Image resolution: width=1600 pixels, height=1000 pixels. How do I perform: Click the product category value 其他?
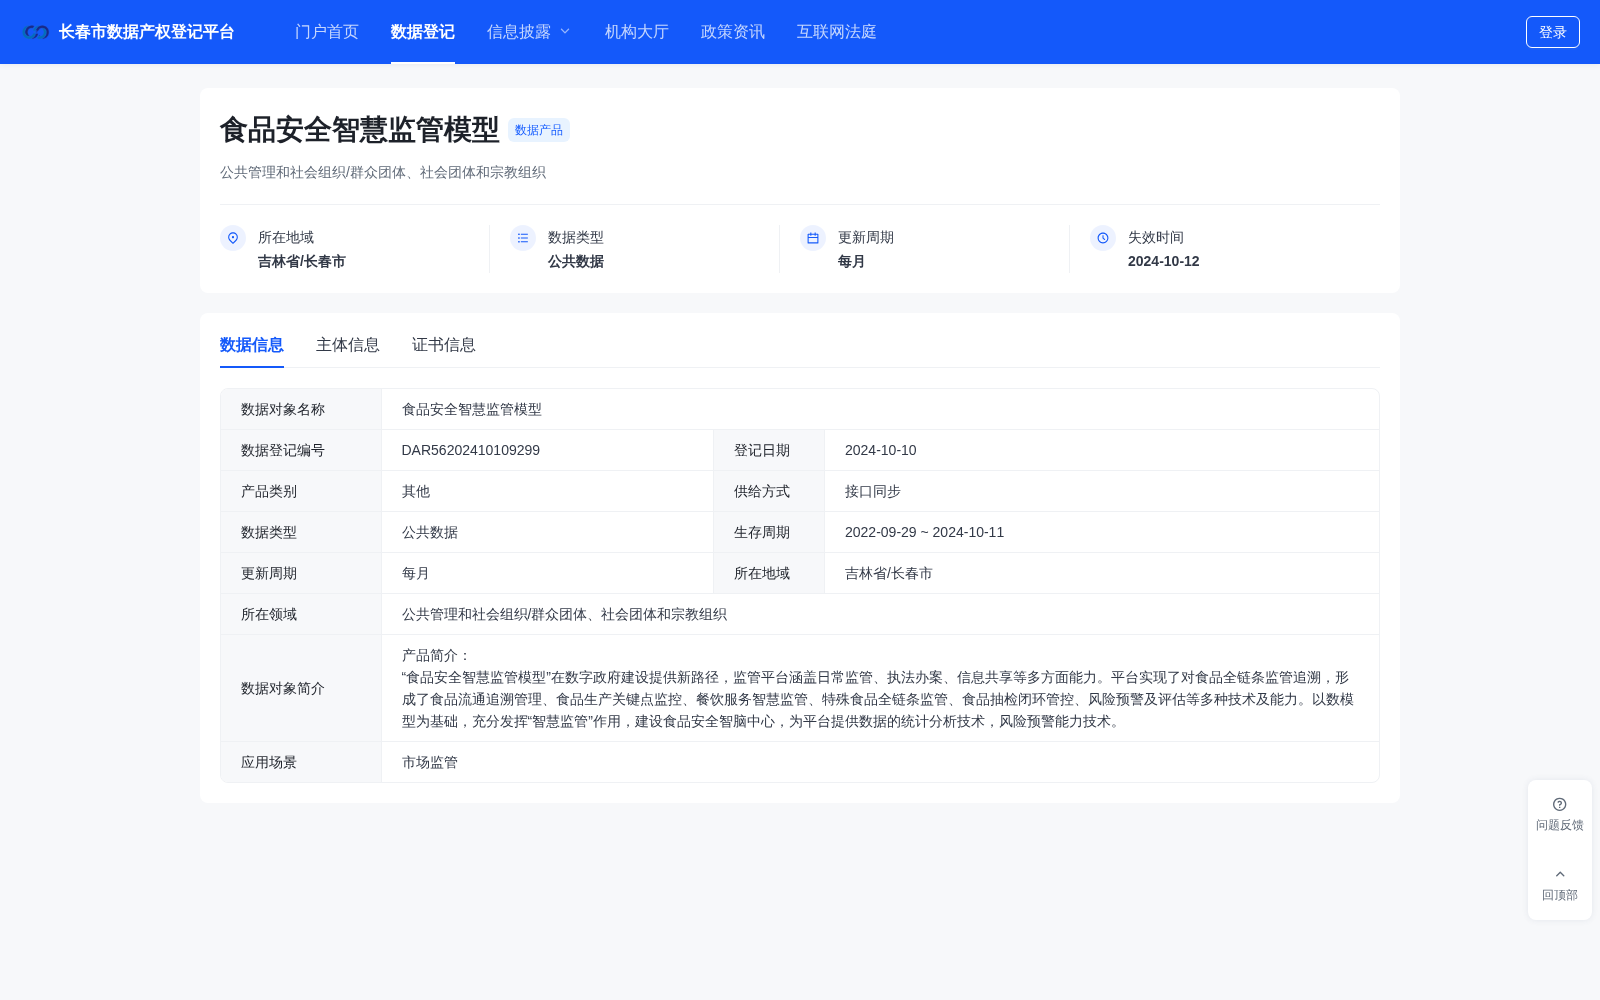click(416, 491)
